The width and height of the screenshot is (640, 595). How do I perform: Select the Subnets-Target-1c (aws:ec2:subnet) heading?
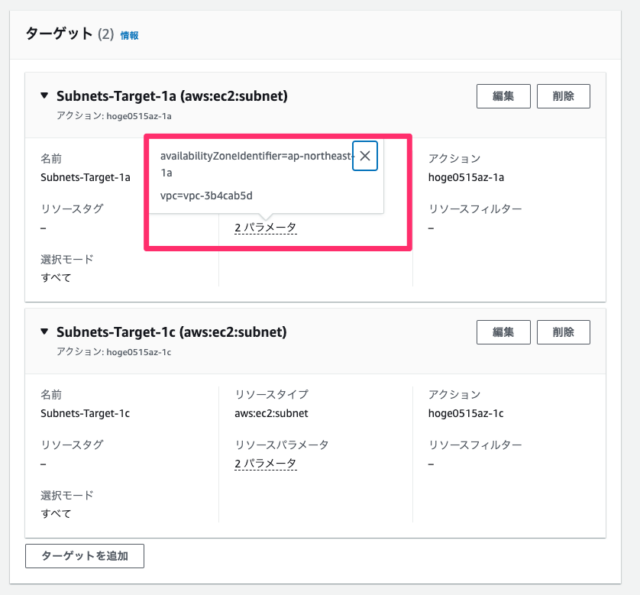(171, 332)
